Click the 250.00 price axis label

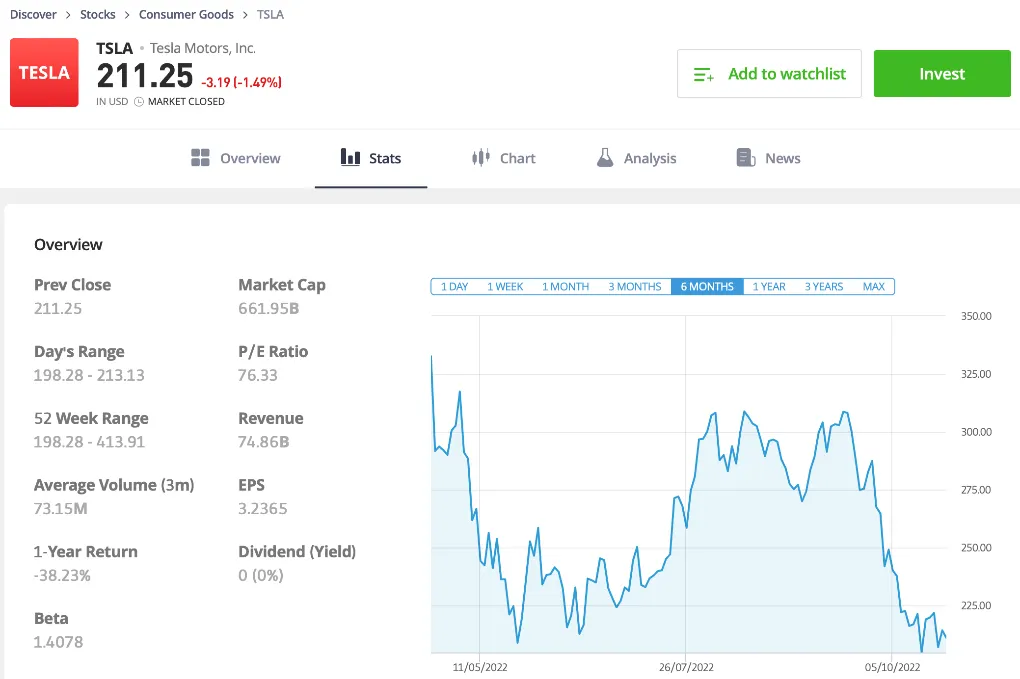pyautogui.click(x=976, y=548)
